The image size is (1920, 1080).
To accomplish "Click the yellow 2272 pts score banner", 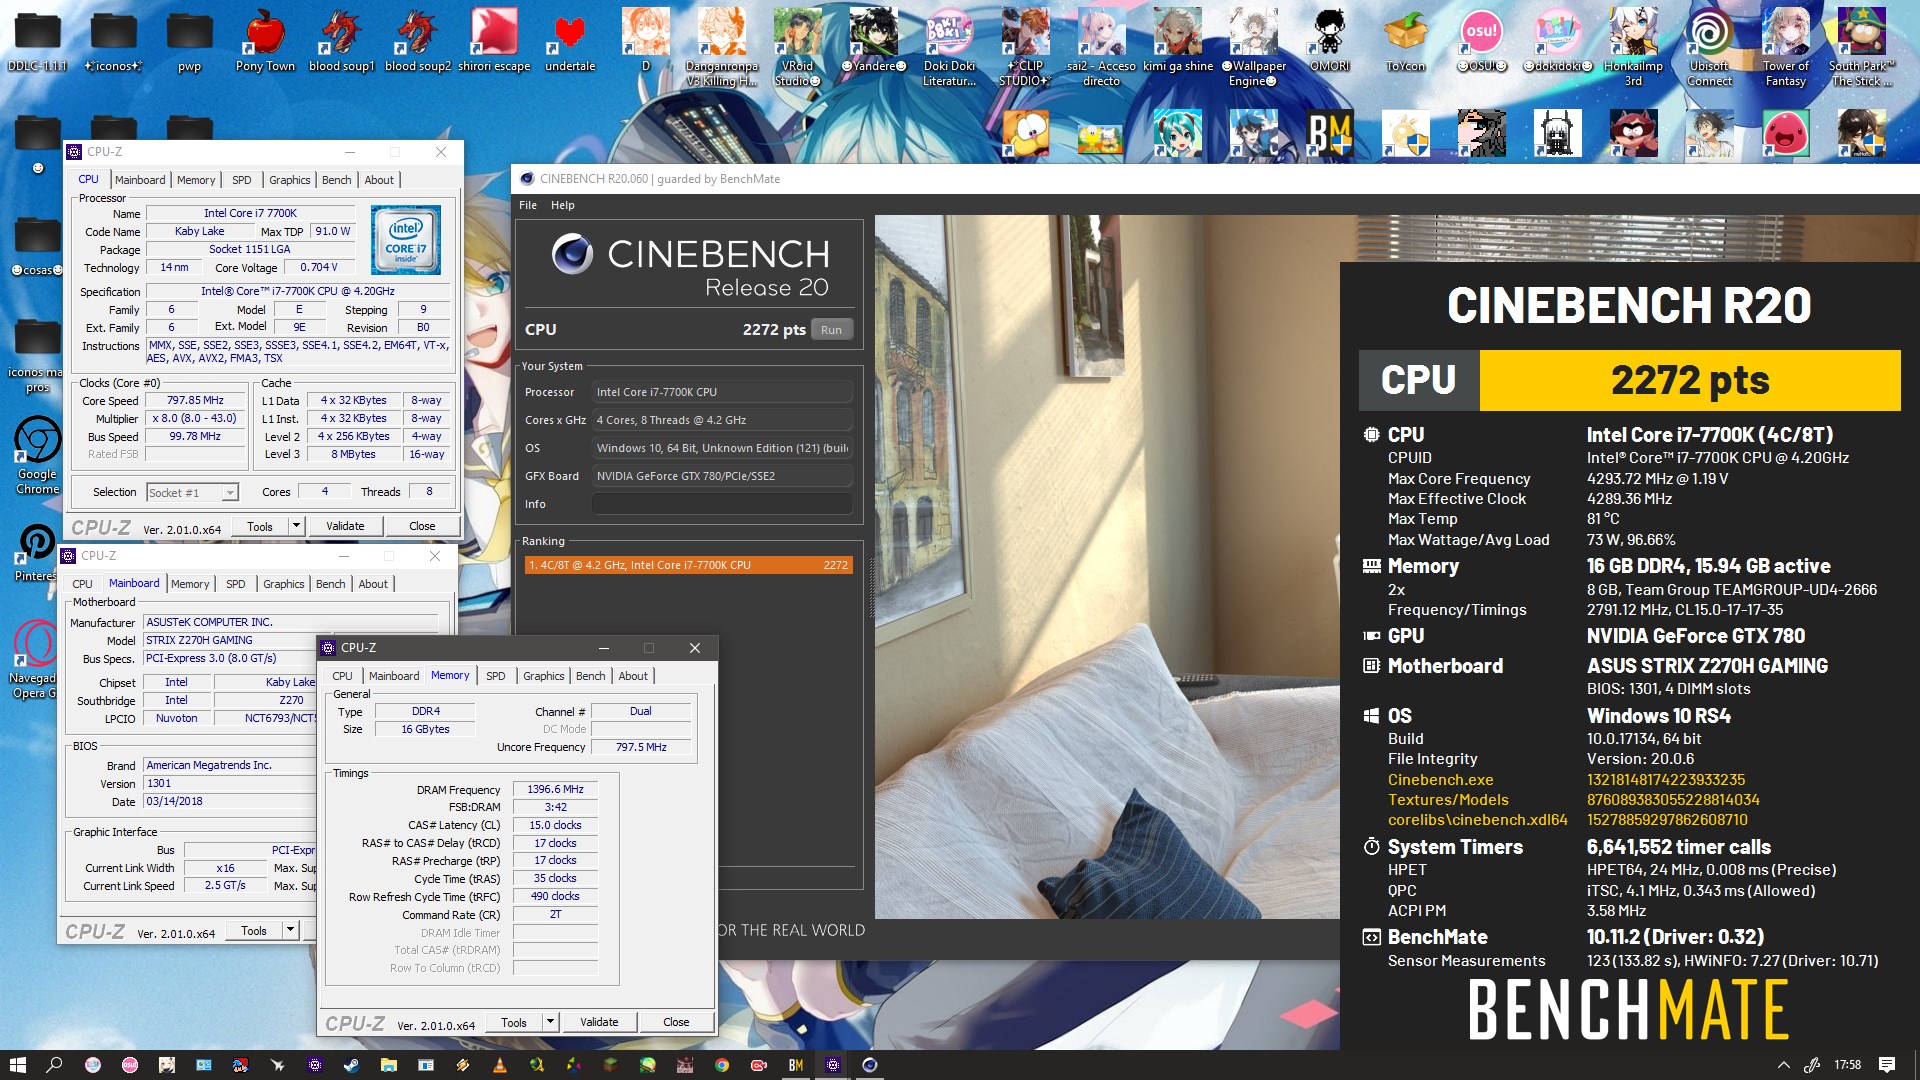I will 1690,380.
